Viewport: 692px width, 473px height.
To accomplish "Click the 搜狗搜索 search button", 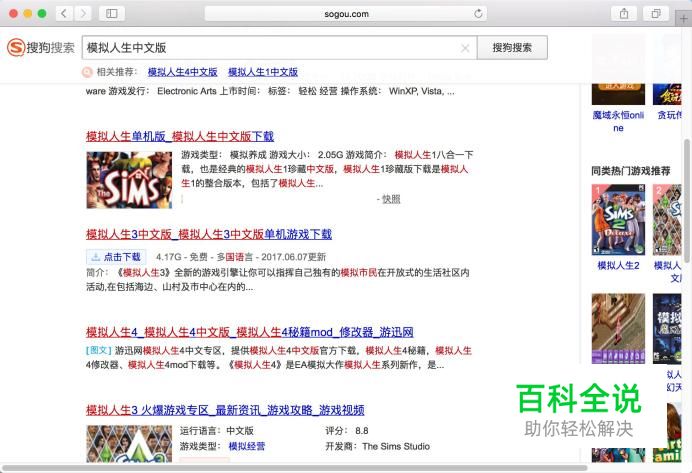I will click(x=512, y=48).
